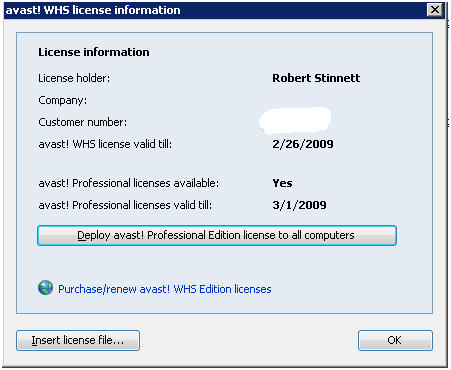Viewport: 451px width, 370px height.
Task: Select the date 2/26/2009
Action: tap(303, 144)
